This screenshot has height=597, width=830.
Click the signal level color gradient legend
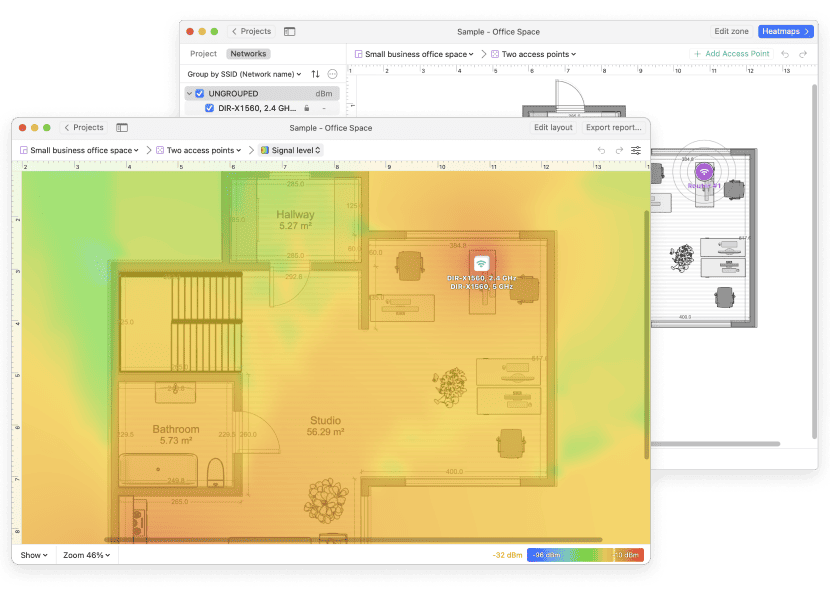coord(585,555)
